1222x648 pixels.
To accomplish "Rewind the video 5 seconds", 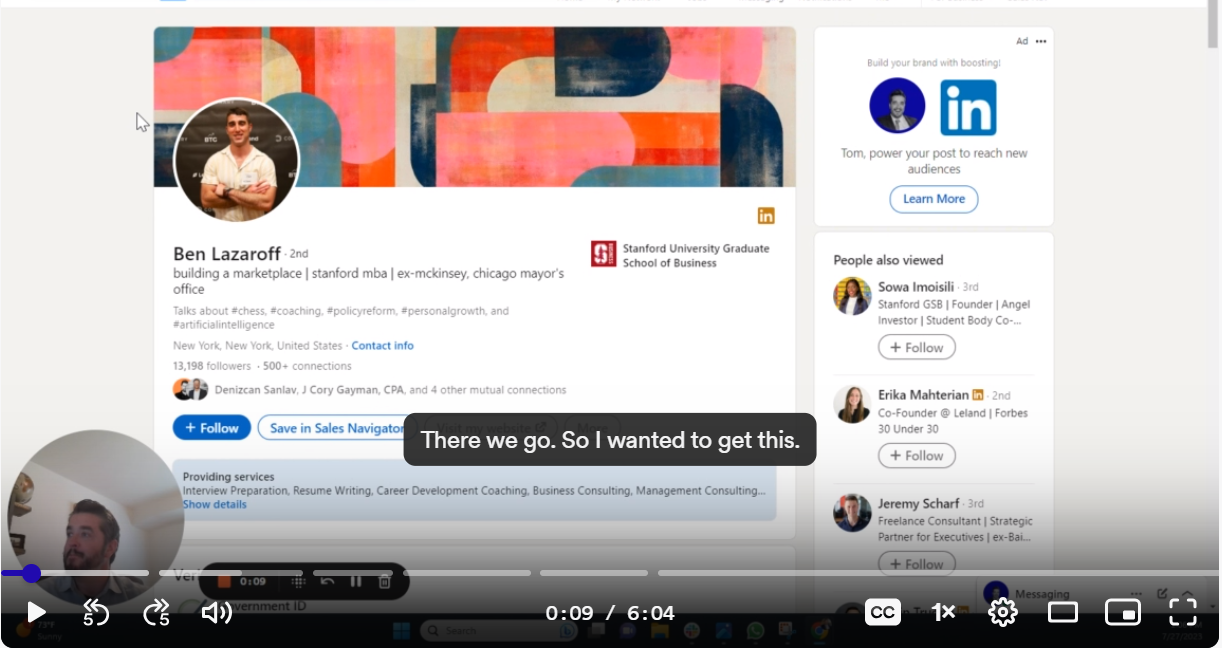I will (95, 612).
